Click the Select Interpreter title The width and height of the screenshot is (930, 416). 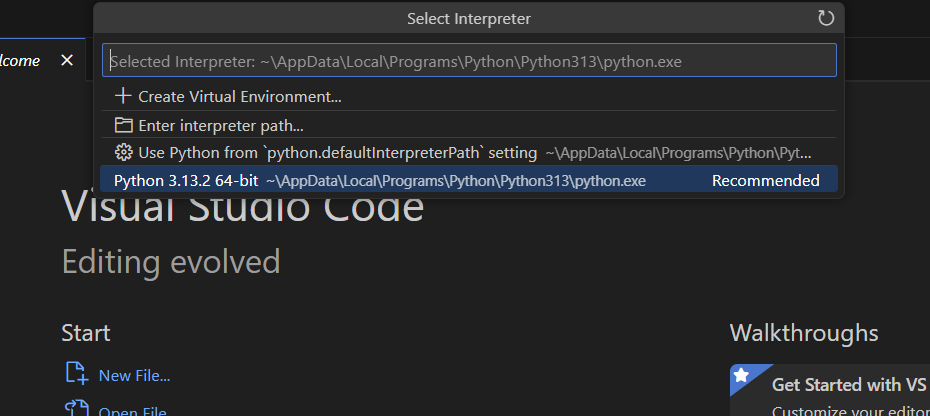(x=469, y=19)
